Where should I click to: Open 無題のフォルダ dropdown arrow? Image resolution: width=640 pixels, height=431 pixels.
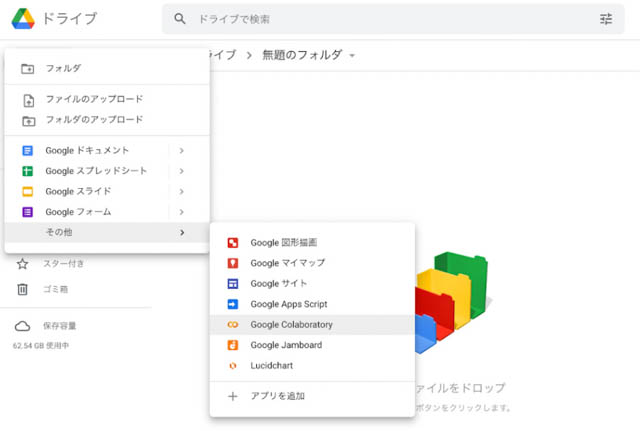pyautogui.click(x=352, y=56)
